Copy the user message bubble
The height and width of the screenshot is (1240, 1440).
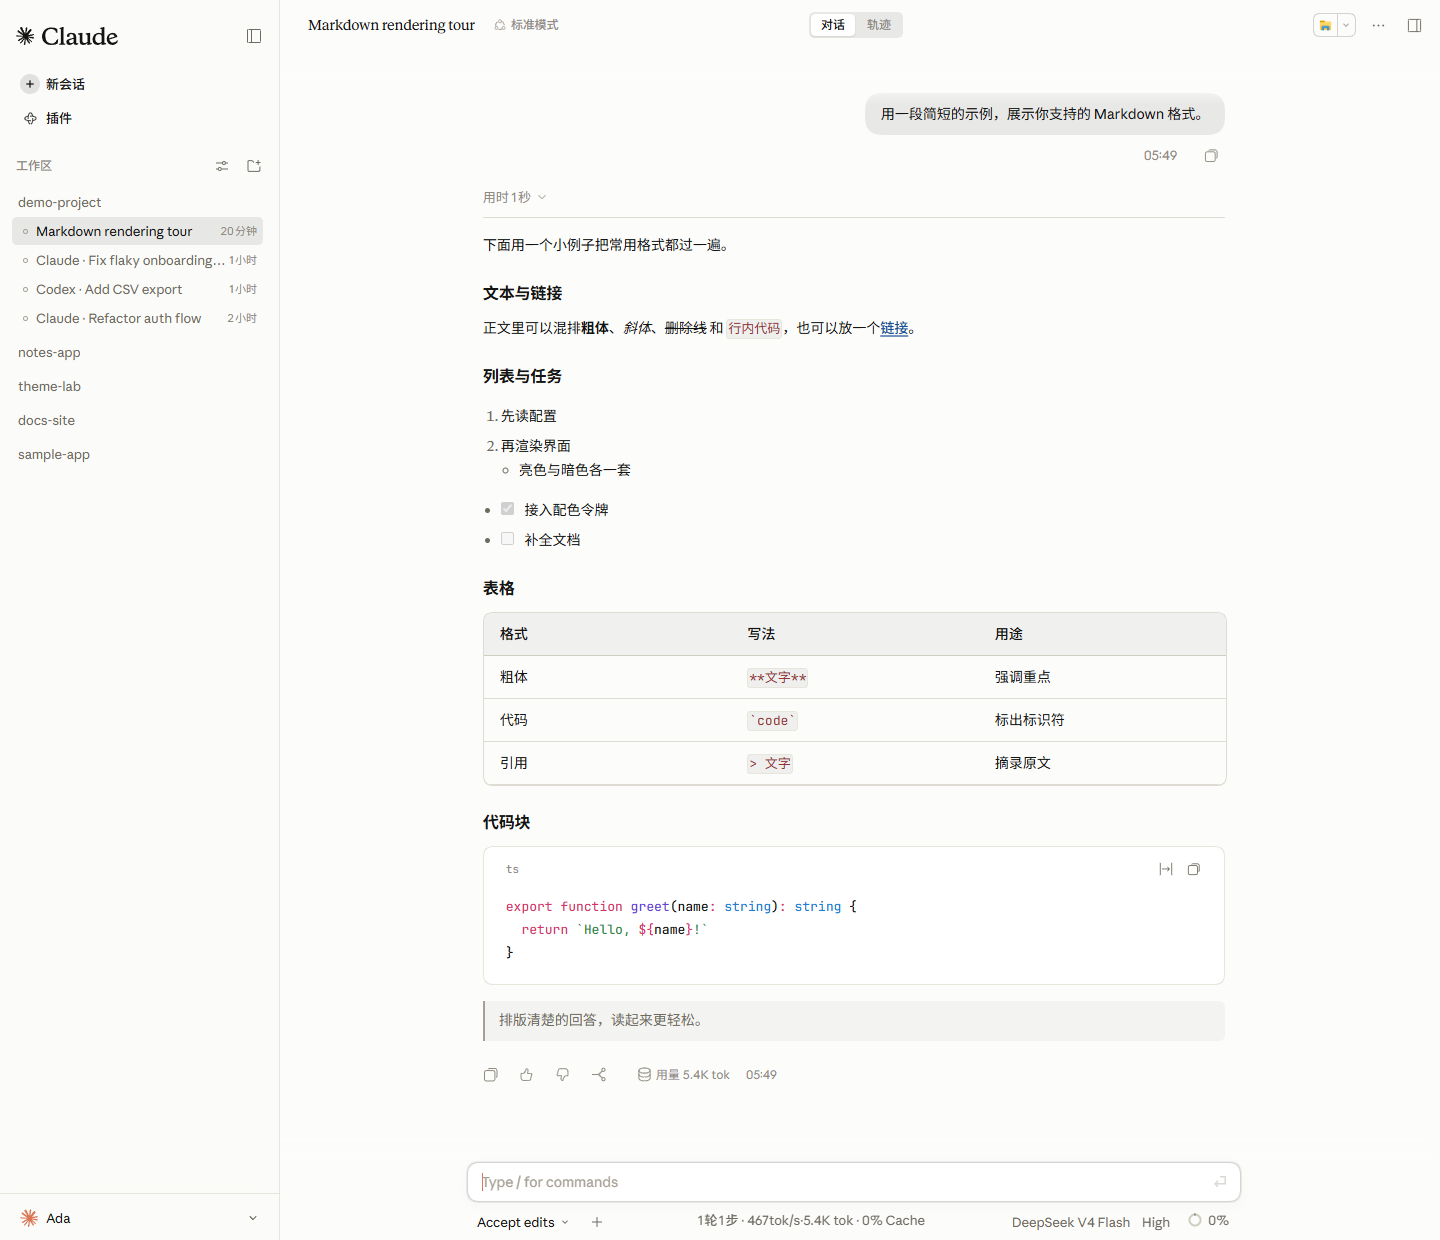pyautogui.click(x=1211, y=156)
